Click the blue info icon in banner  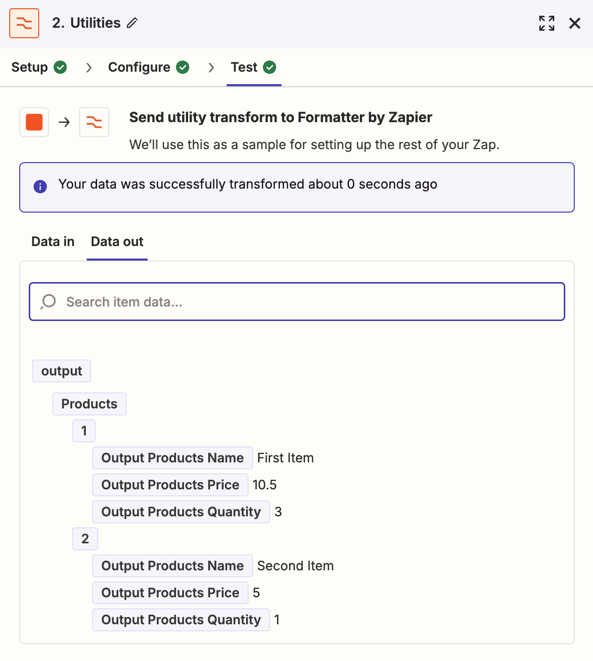click(x=40, y=186)
